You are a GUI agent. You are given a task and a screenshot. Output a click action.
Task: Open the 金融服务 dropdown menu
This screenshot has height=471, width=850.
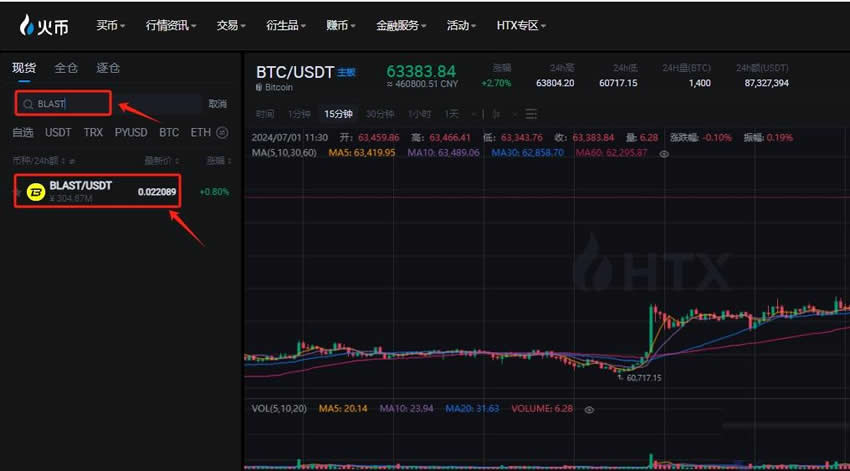tap(401, 25)
